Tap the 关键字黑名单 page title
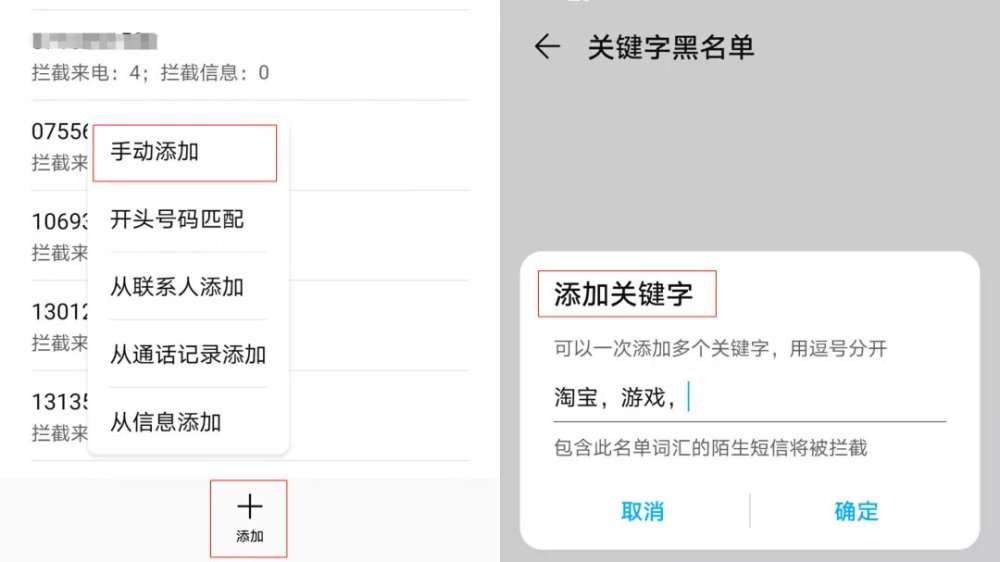This screenshot has height=562, width=1000. pos(670,47)
